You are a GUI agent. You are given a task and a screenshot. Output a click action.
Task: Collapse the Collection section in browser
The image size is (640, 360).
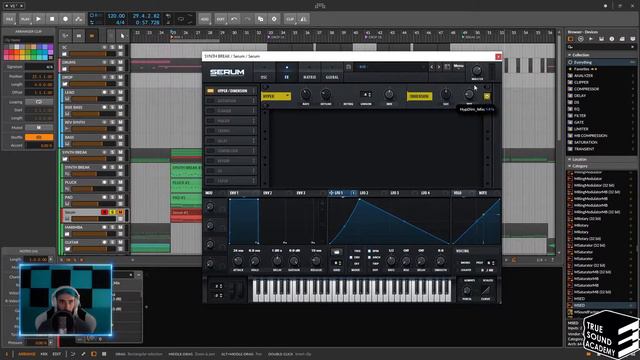point(570,55)
